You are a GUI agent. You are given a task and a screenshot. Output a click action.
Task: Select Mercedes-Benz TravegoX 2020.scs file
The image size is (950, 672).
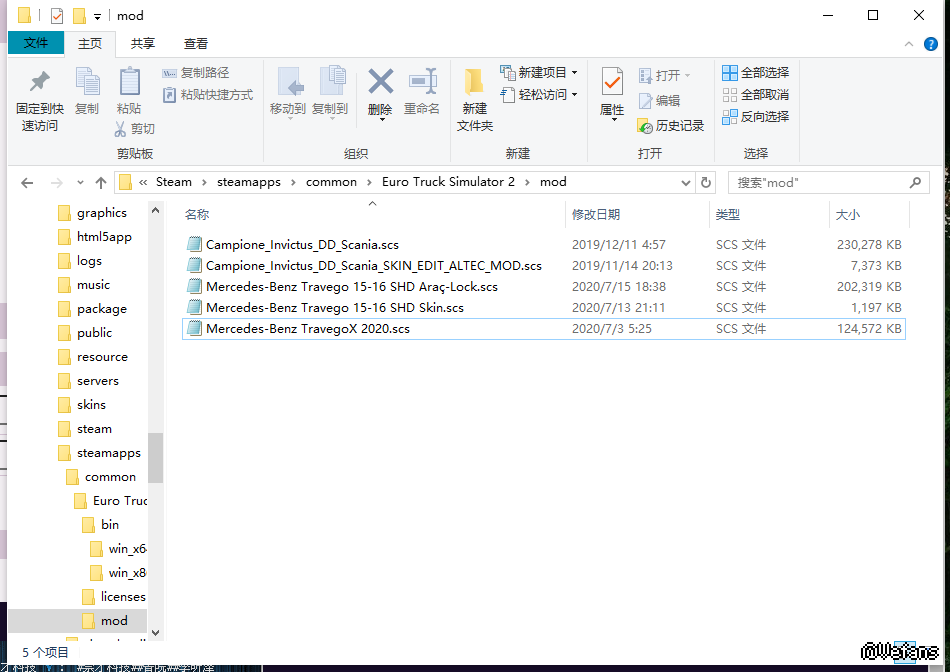point(308,329)
